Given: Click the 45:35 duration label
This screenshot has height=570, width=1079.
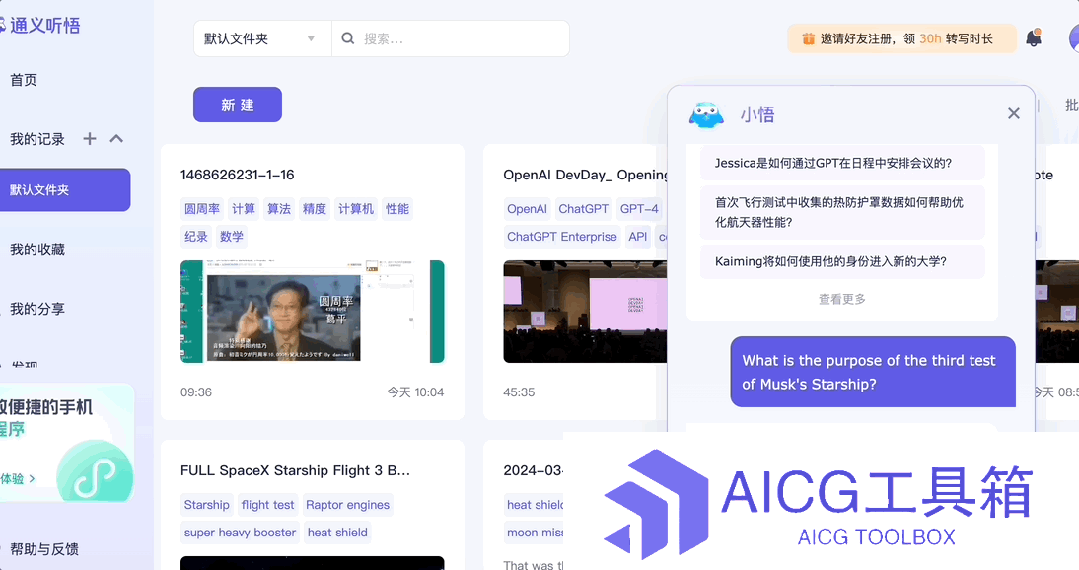Looking at the screenshot, I should [x=519, y=392].
